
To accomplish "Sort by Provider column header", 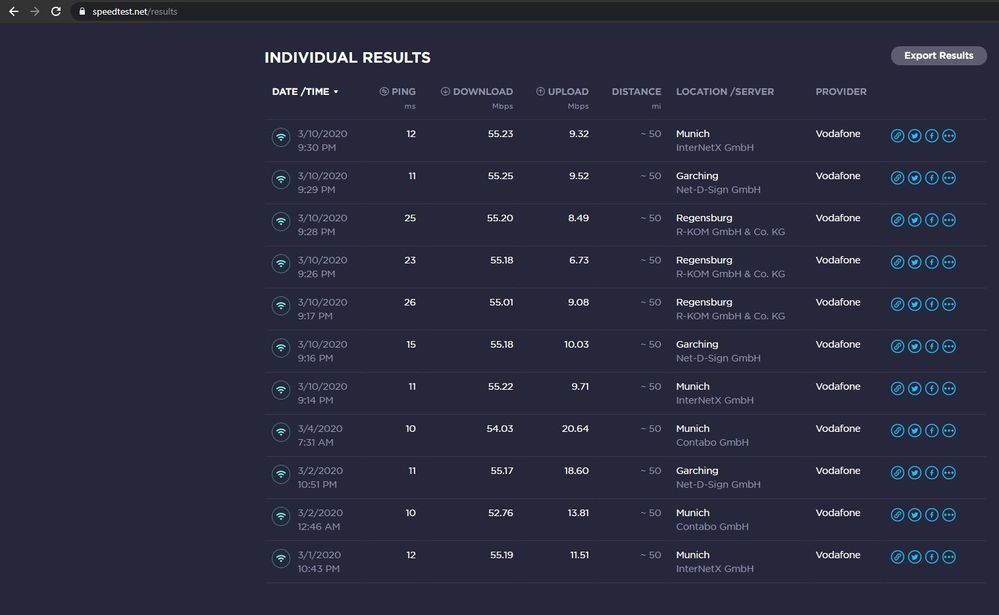I will coord(841,92).
